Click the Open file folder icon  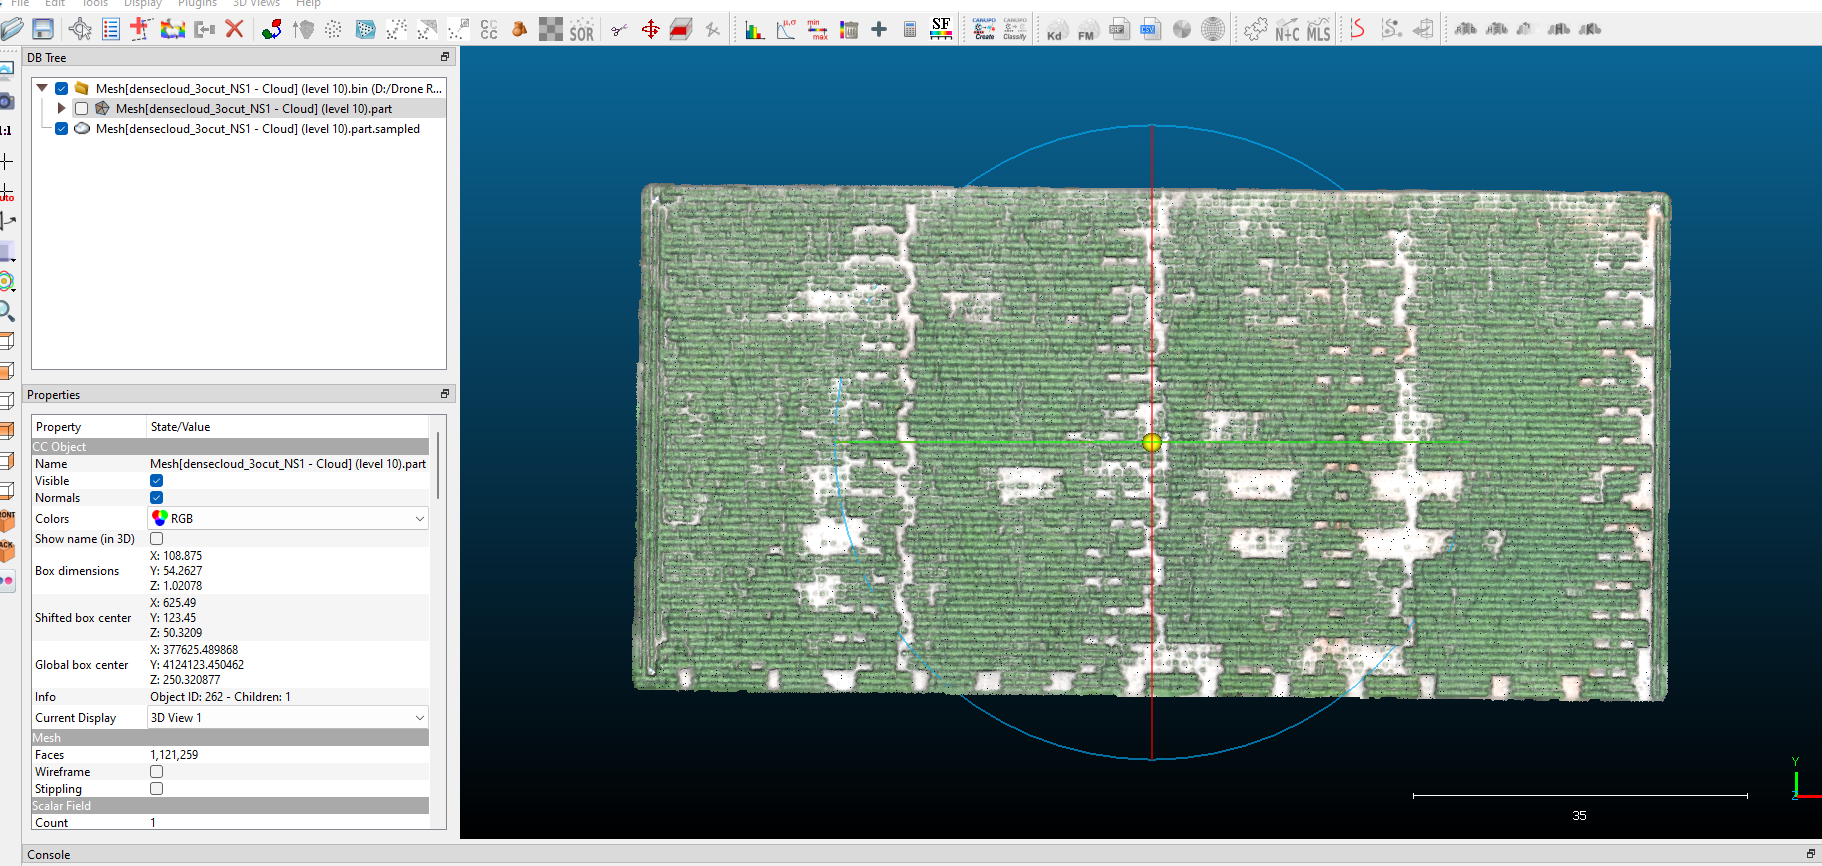click(x=11, y=29)
